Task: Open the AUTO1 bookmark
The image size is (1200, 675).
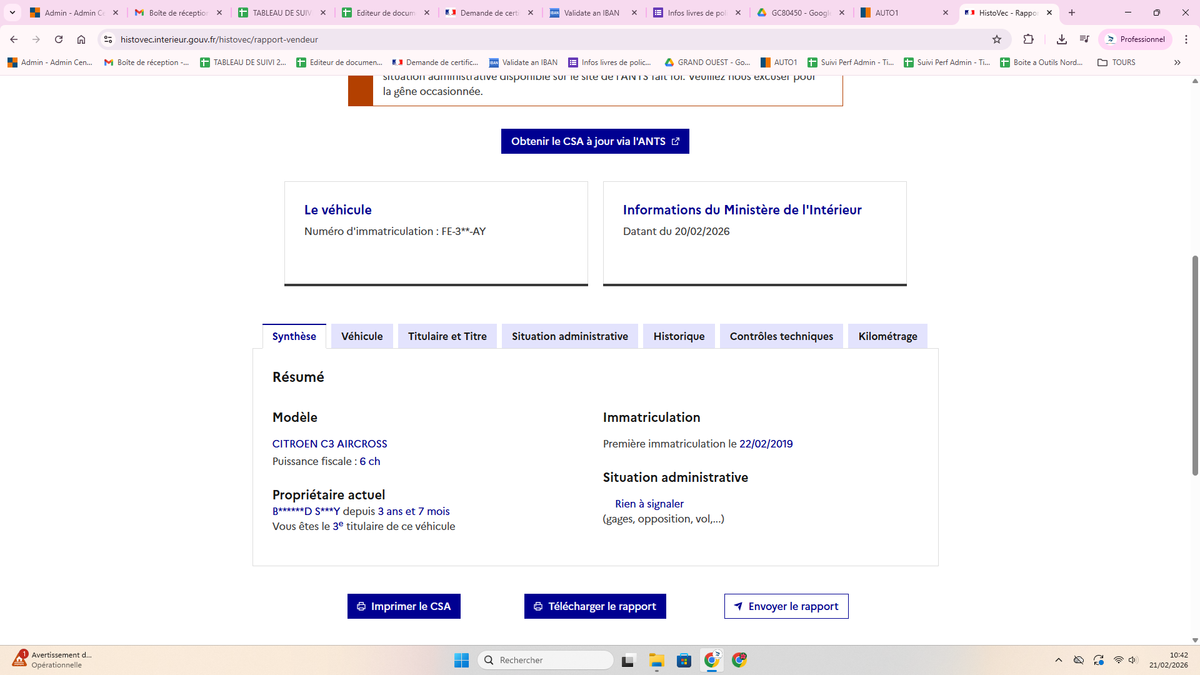Action: point(779,62)
